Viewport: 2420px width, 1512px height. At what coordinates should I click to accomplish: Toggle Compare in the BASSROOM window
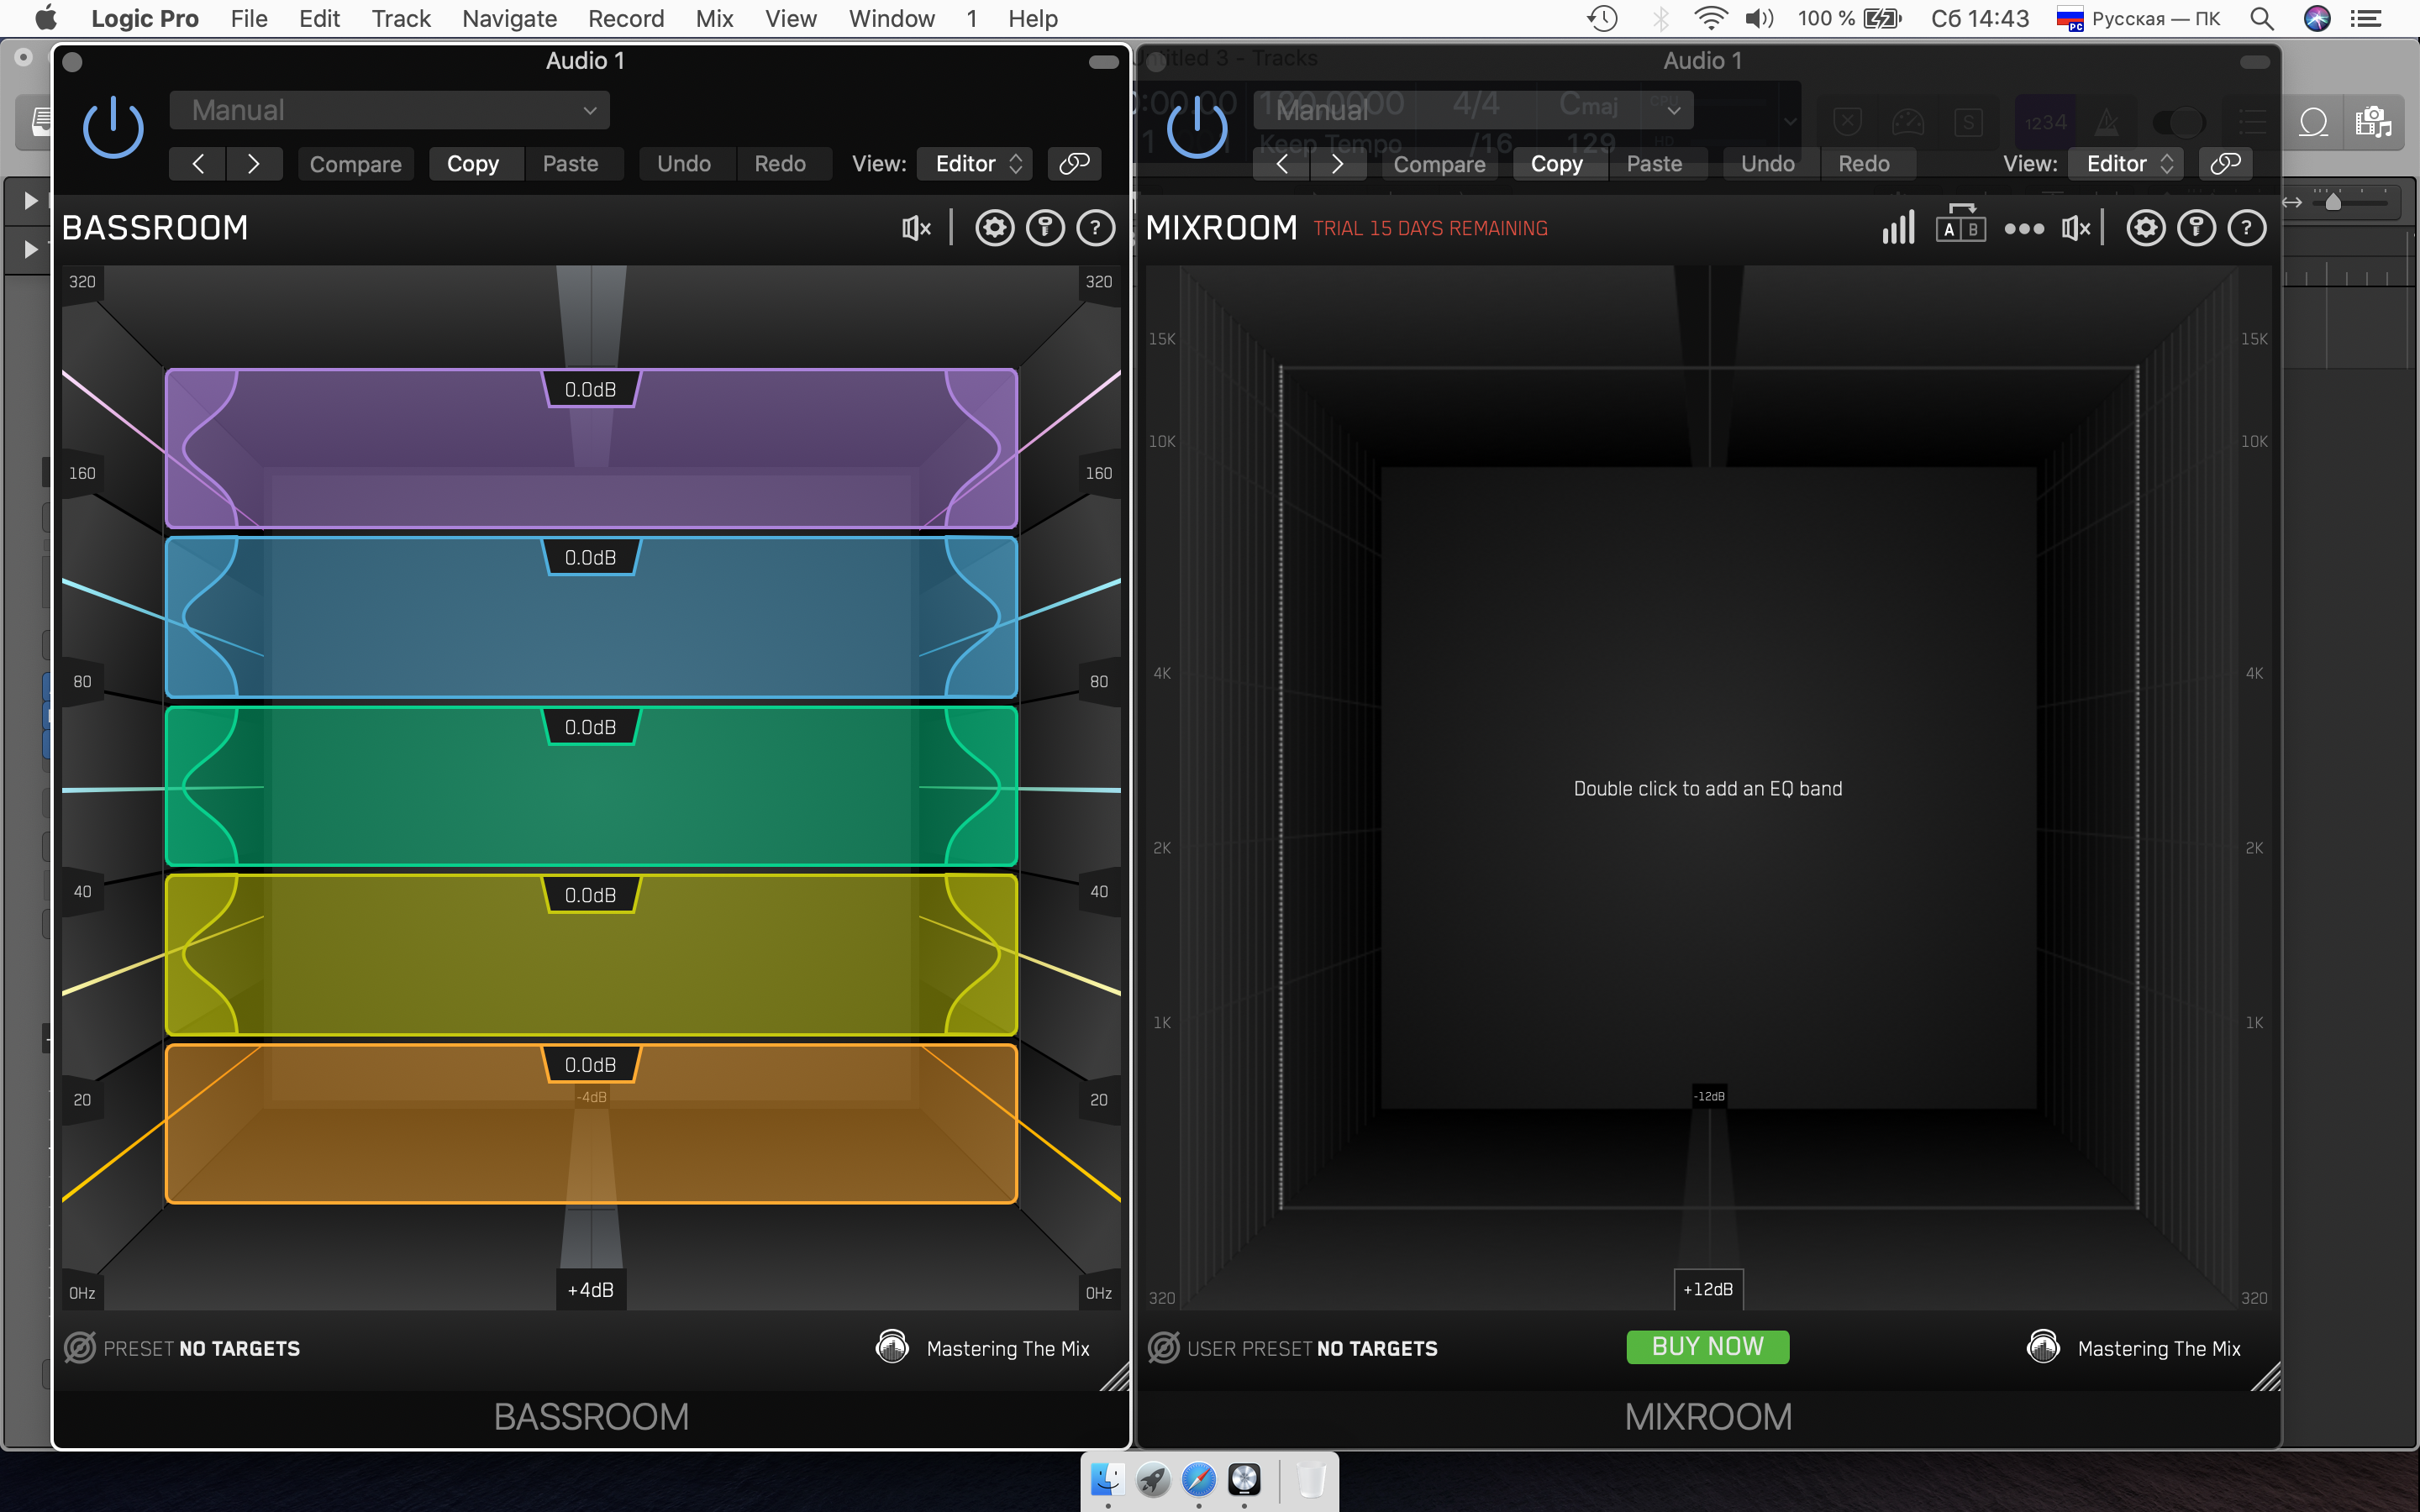[x=355, y=164]
